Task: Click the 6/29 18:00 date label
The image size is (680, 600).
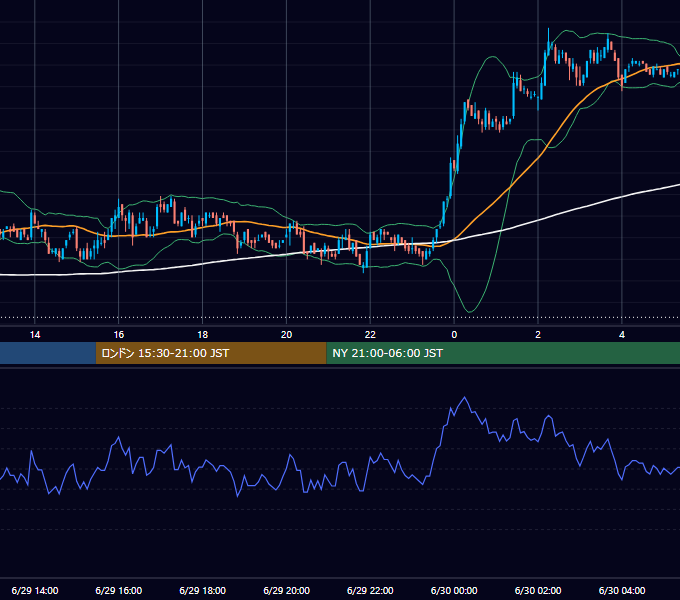Action: pos(203,590)
